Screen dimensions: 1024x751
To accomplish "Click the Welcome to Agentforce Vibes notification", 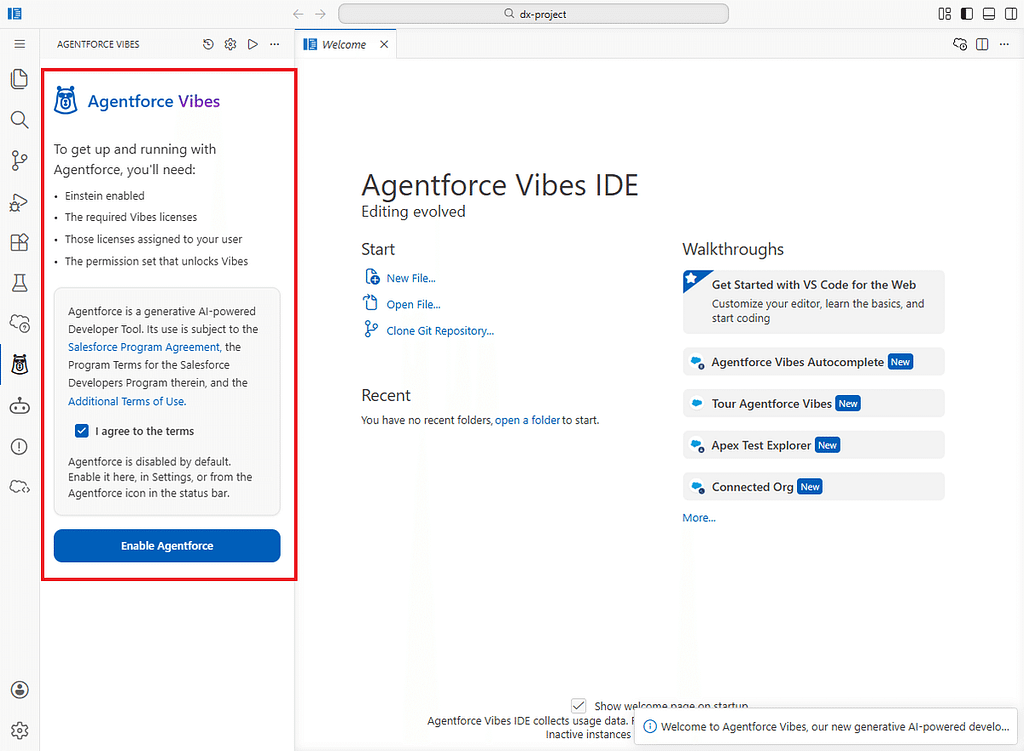I will [x=827, y=727].
